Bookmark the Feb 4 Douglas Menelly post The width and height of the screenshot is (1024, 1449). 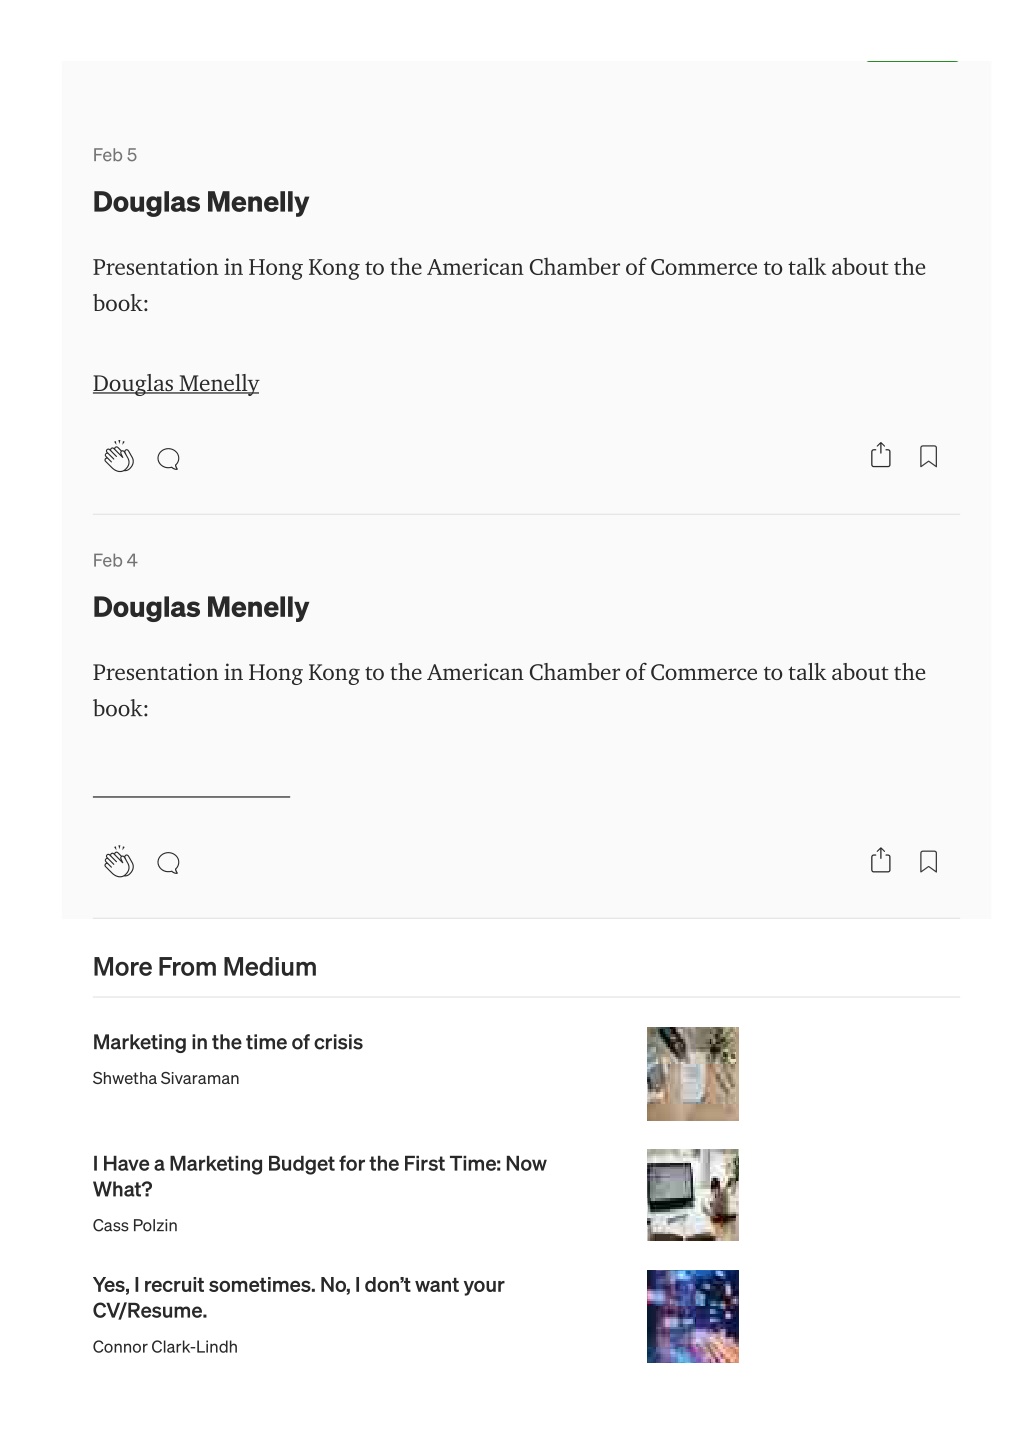tap(928, 861)
